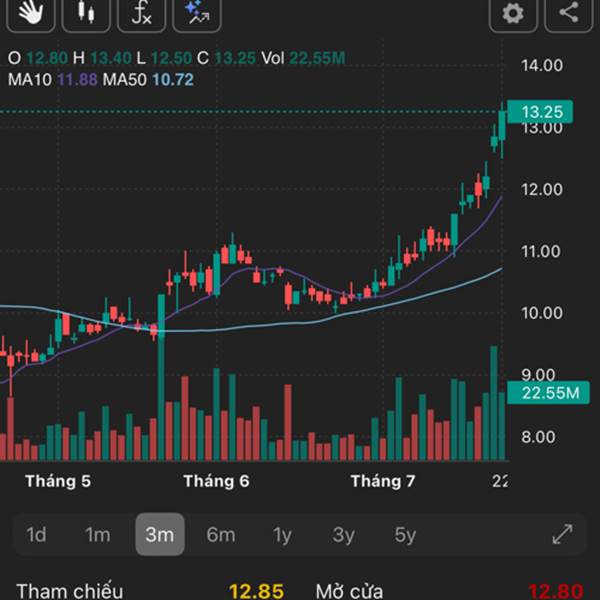Switch to 1m timeframe
The width and height of the screenshot is (600, 600).
coord(98,535)
